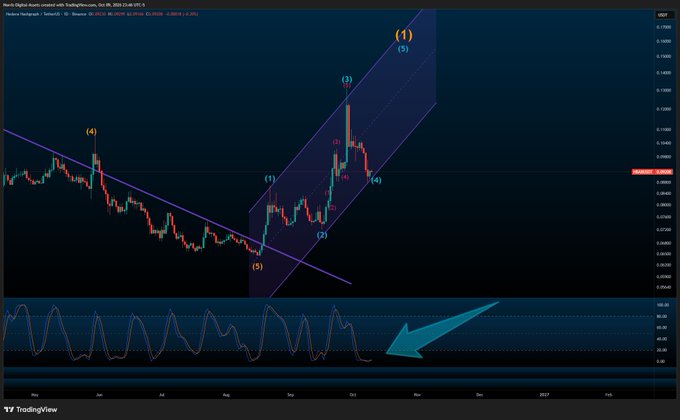
Task: Click the Sep label on the time axis
Action: (x=291, y=395)
